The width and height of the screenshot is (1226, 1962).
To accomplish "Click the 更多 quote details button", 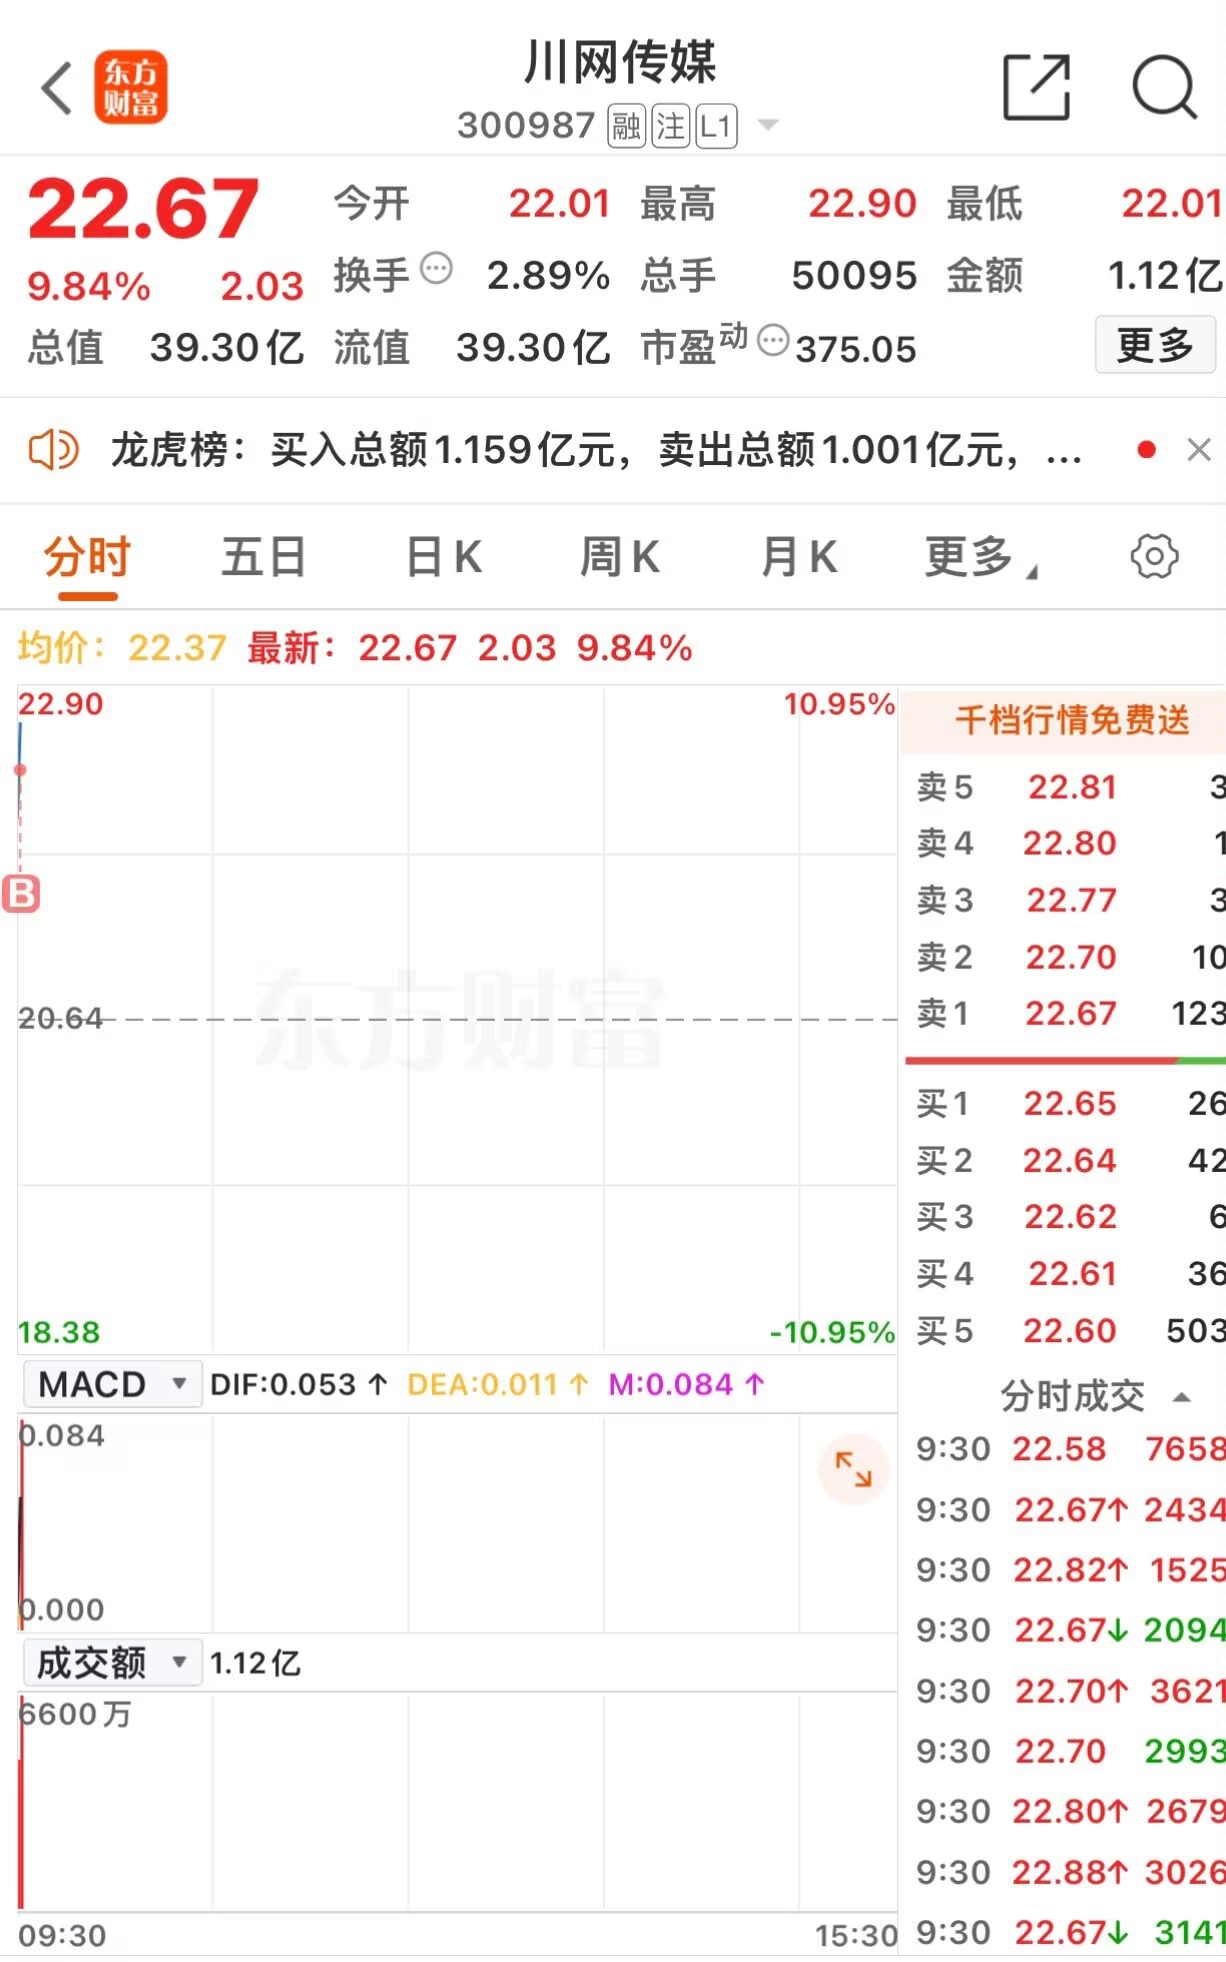I will click(1155, 345).
